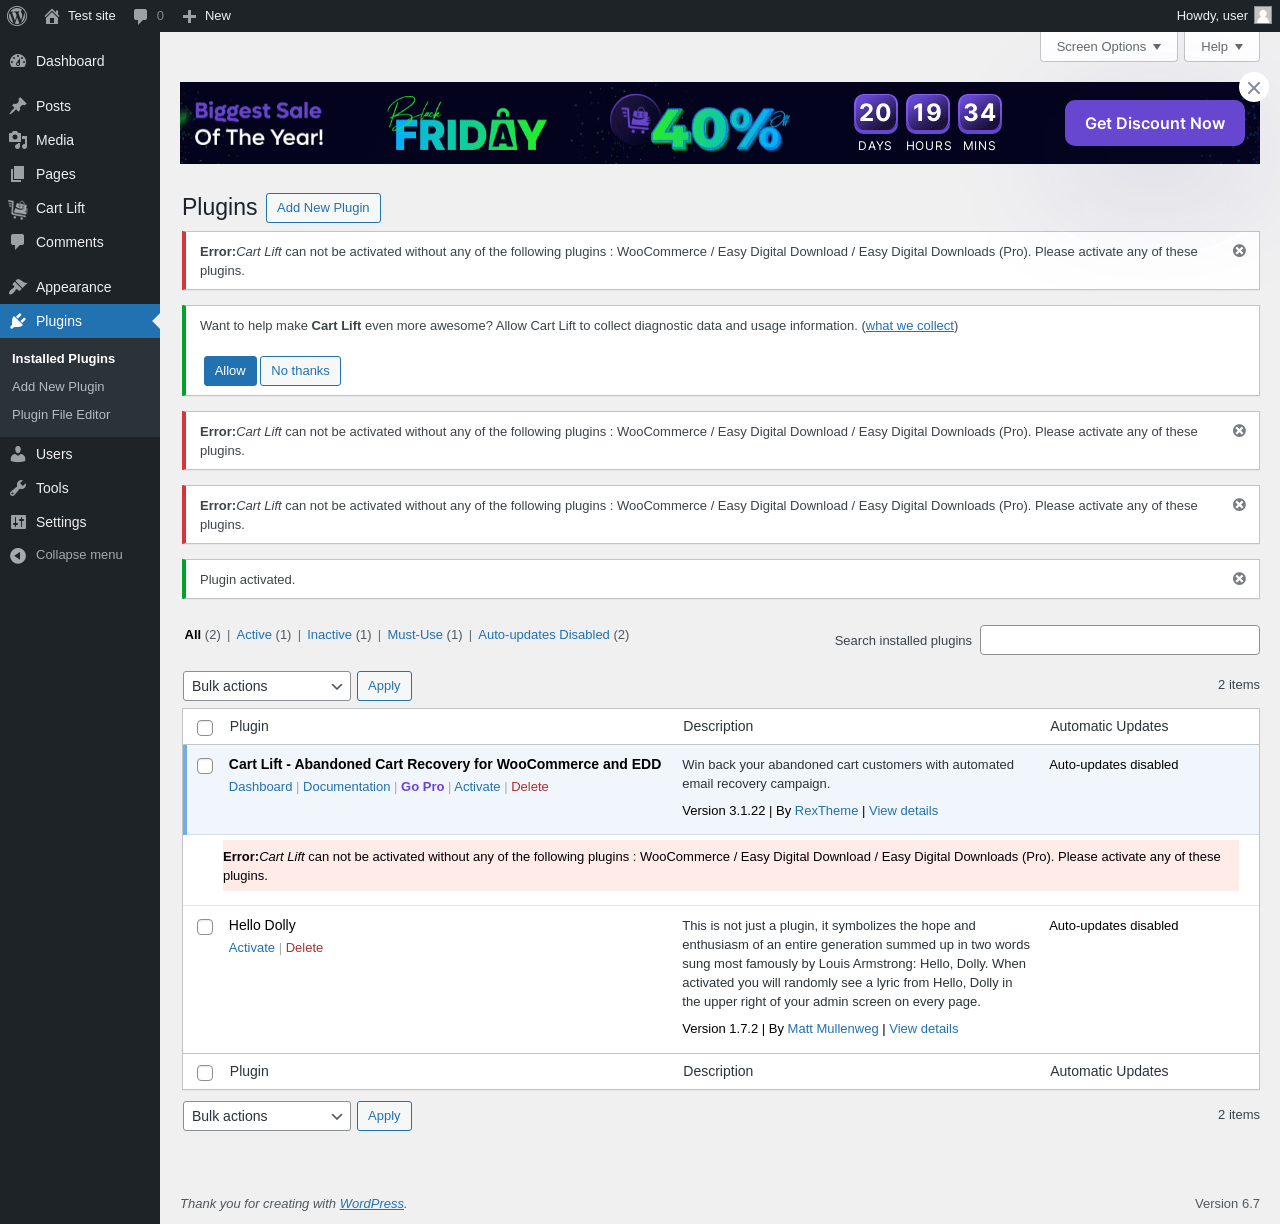Activate the Hello Dolly plugin
The height and width of the screenshot is (1224, 1280).
point(252,948)
